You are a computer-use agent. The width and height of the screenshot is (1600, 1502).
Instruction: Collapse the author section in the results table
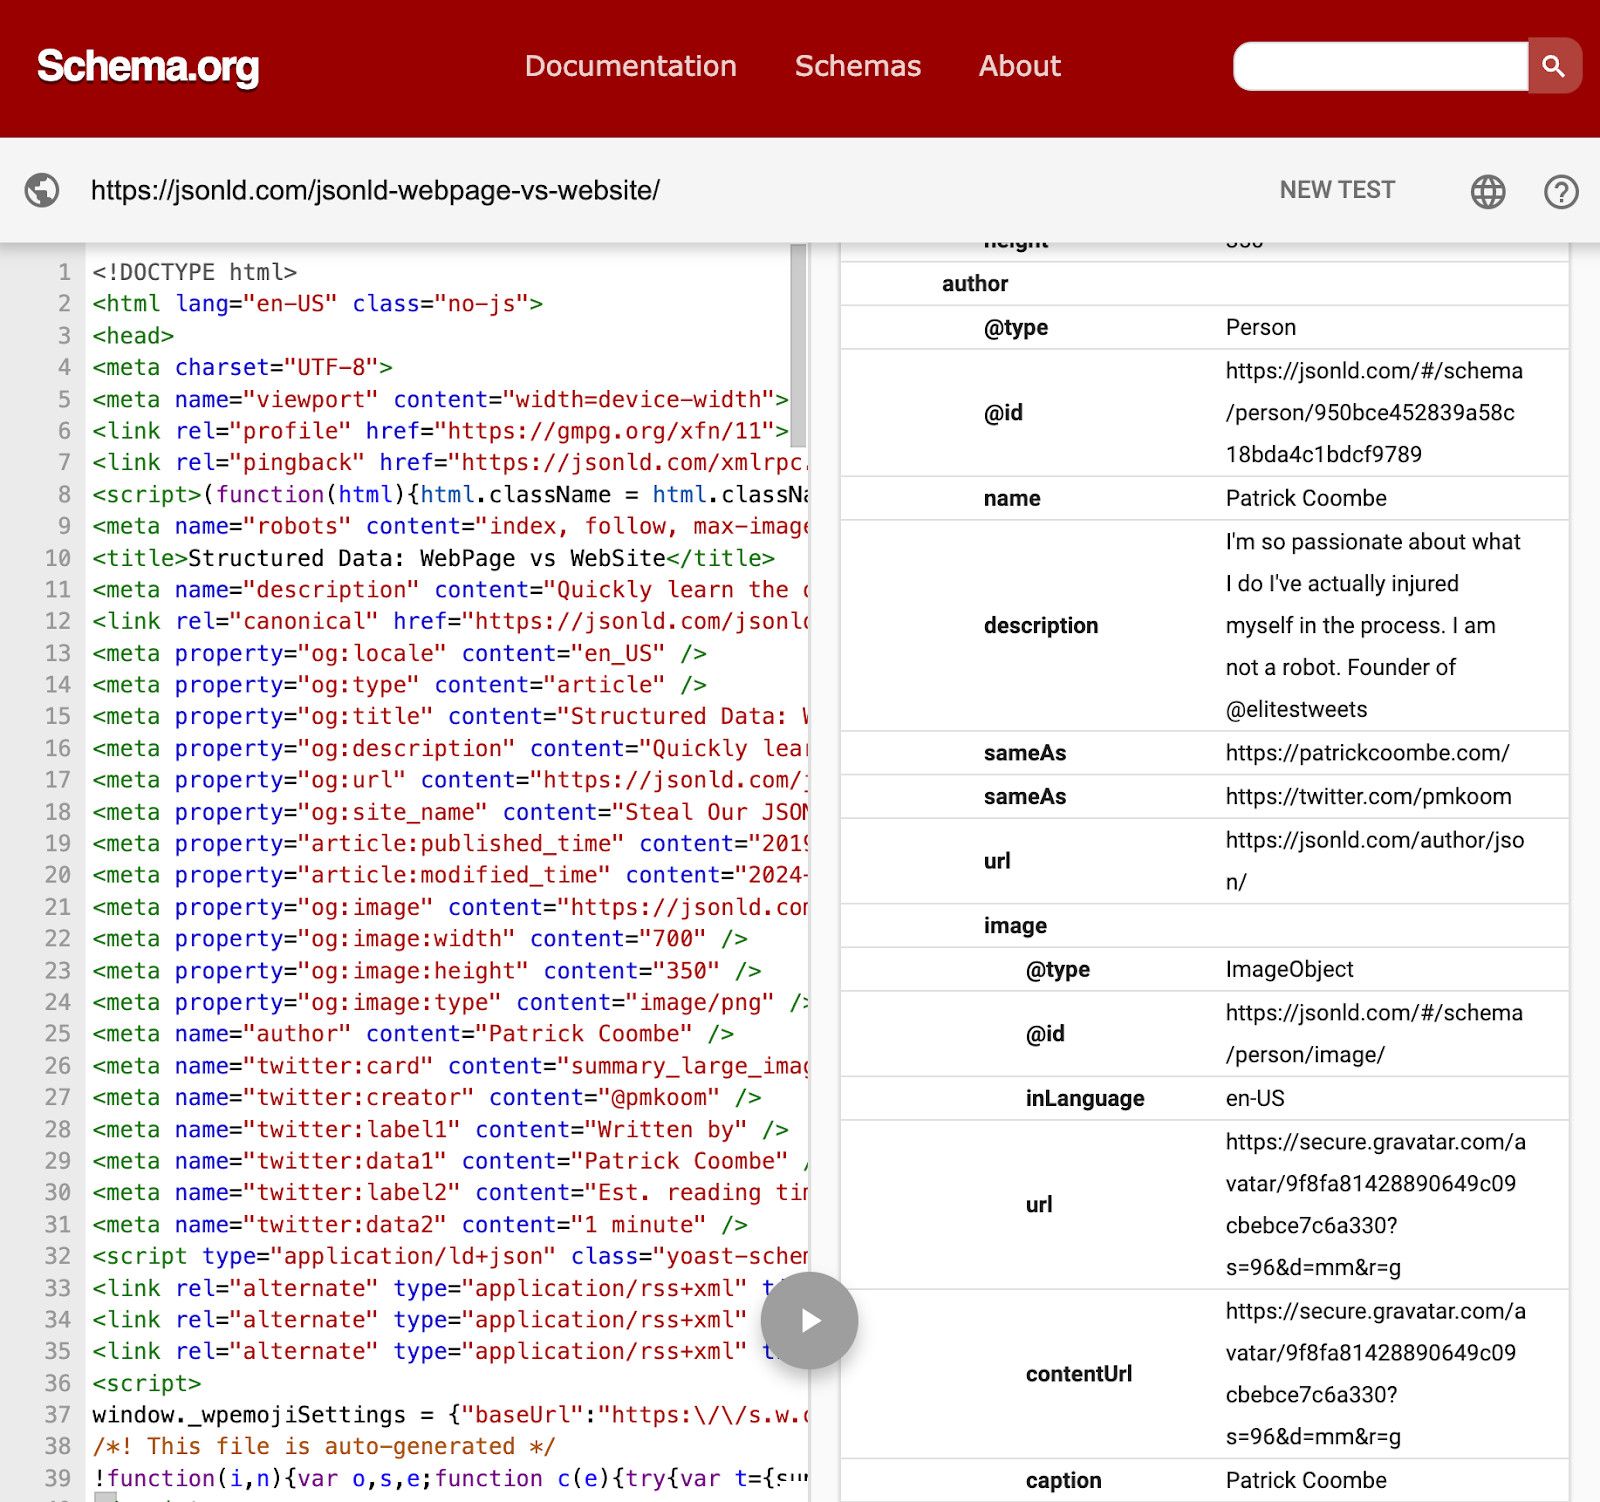click(975, 283)
